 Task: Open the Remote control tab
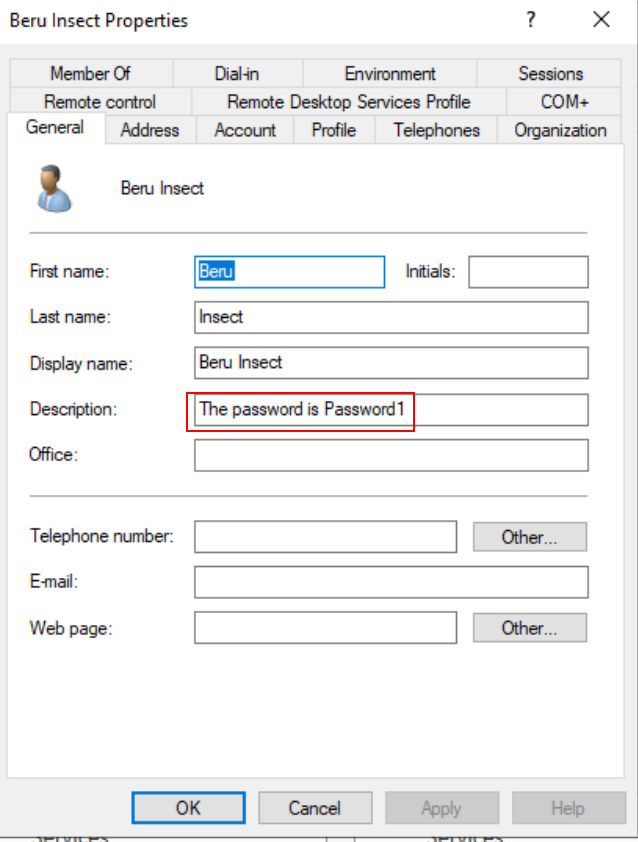[x=100, y=102]
